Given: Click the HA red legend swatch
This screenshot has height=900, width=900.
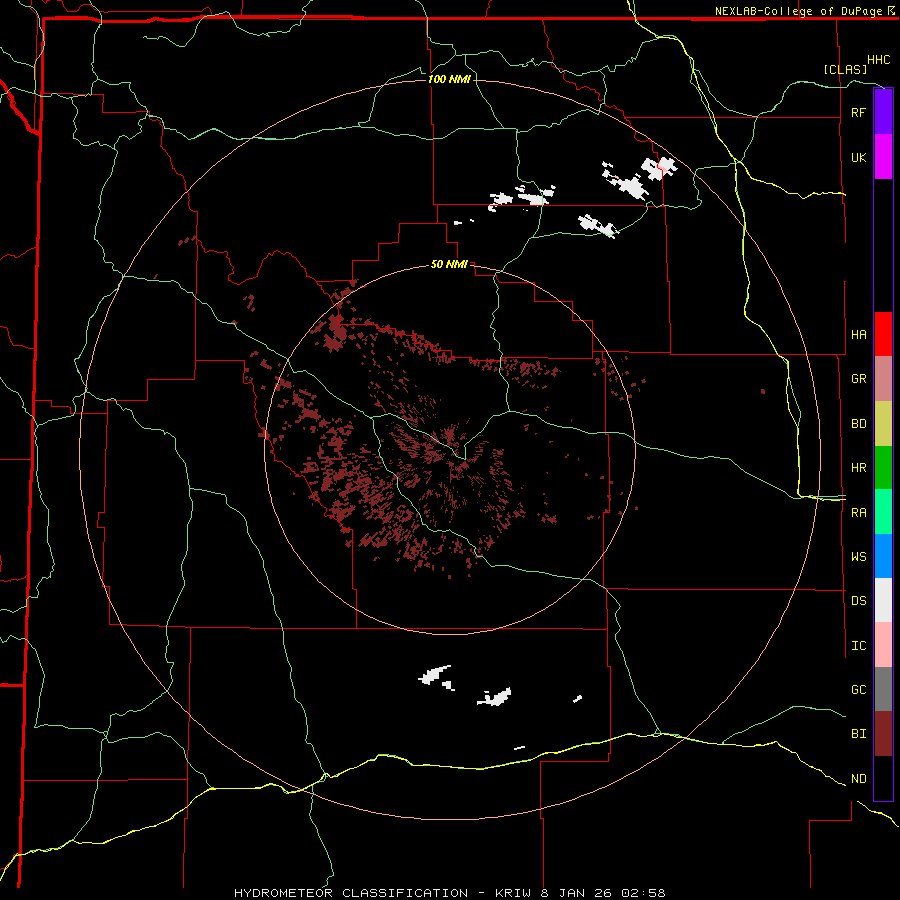Looking at the screenshot, I should [x=883, y=334].
